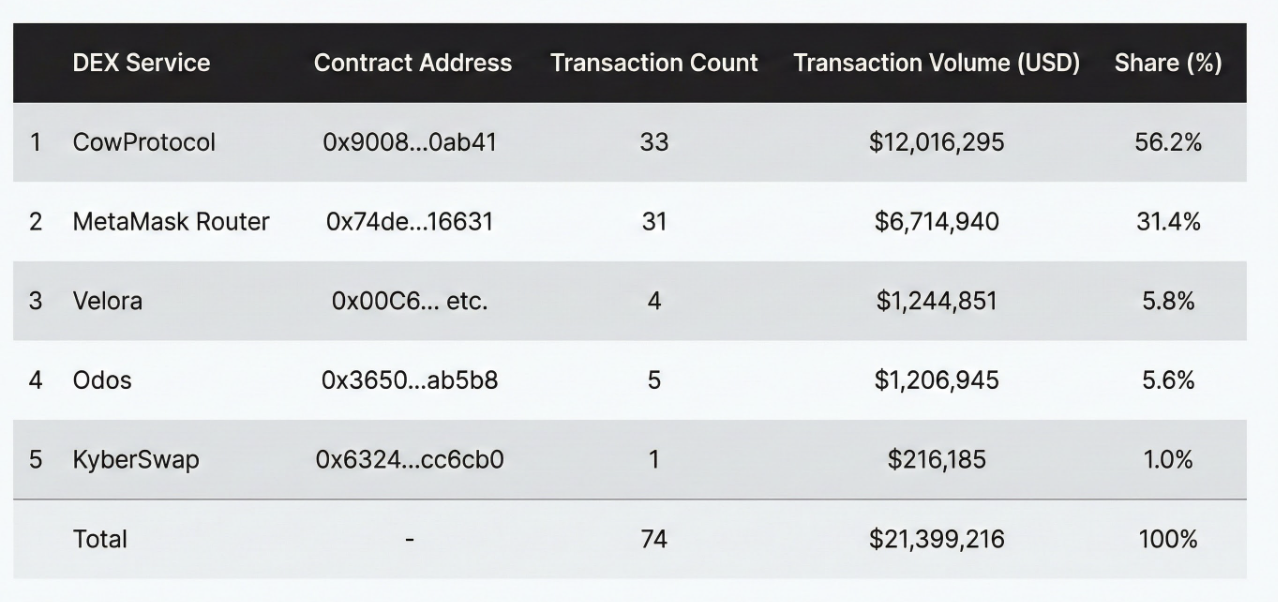Click the Share (%) column header
The width and height of the screenshot is (1278, 602).
click(x=1168, y=63)
